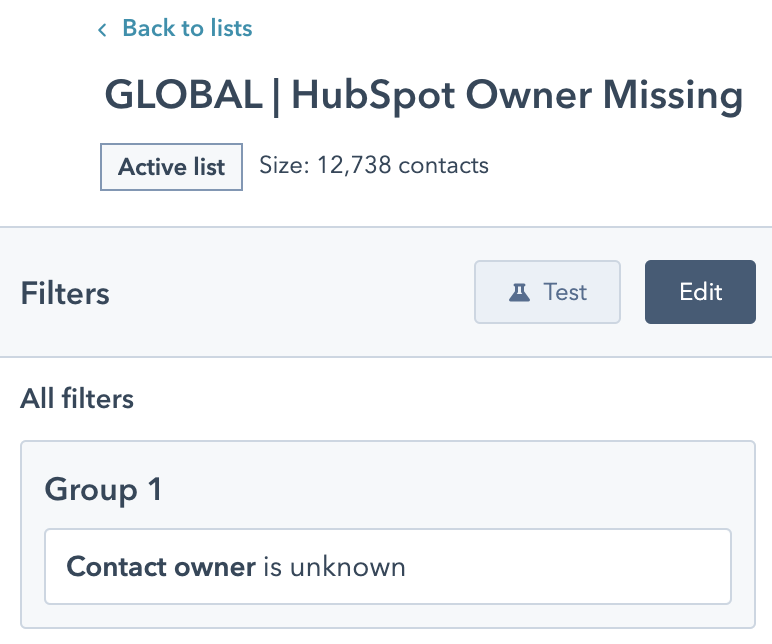Click the All filters label
This screenshot has width=772, height=644.
coord(77,398)
